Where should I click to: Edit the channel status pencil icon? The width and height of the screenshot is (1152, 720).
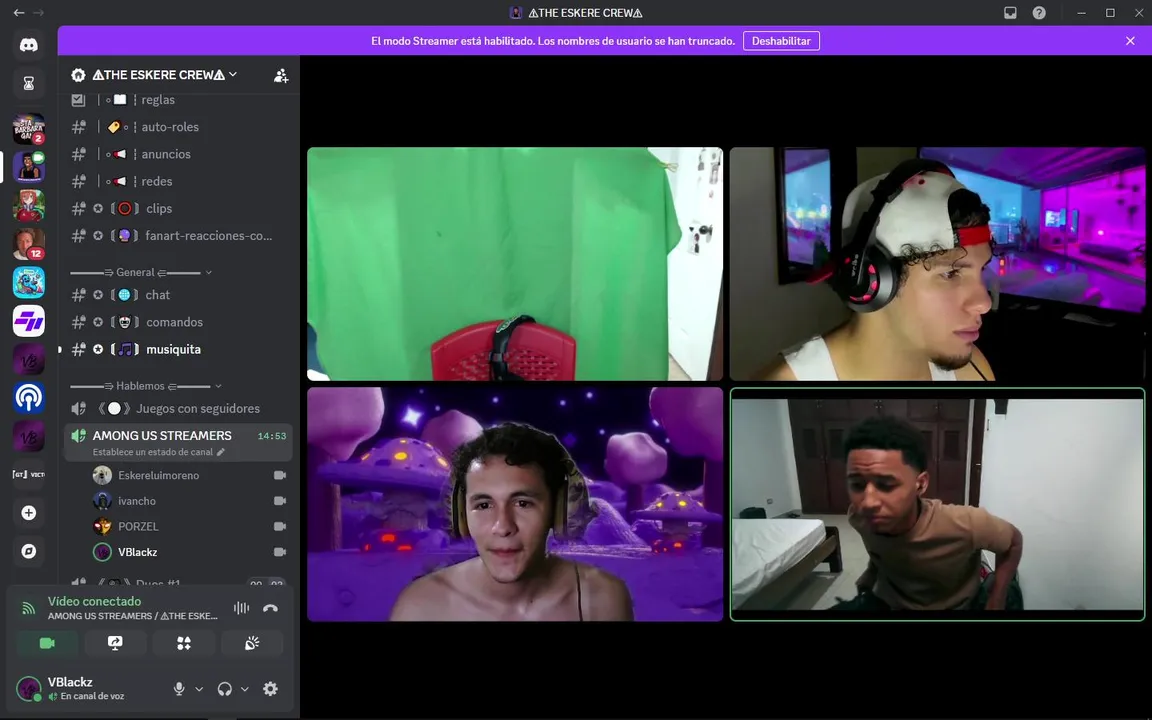pos(220,452)
